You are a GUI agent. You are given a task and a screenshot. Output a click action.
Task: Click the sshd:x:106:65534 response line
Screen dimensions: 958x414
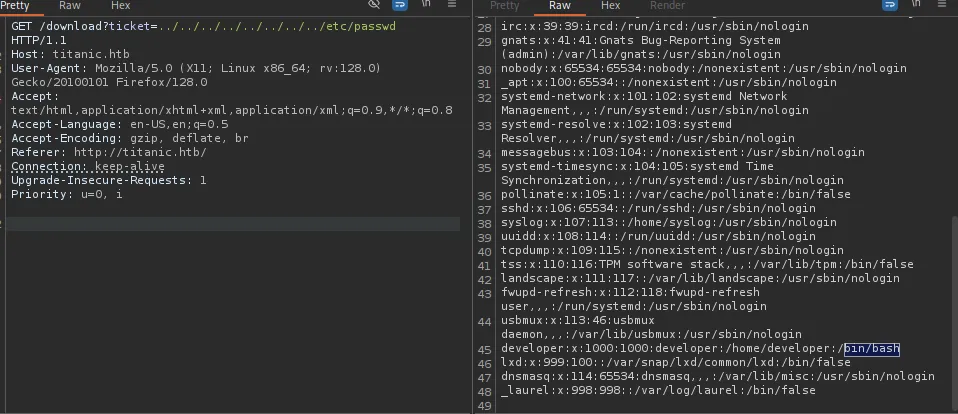(659, 209)
